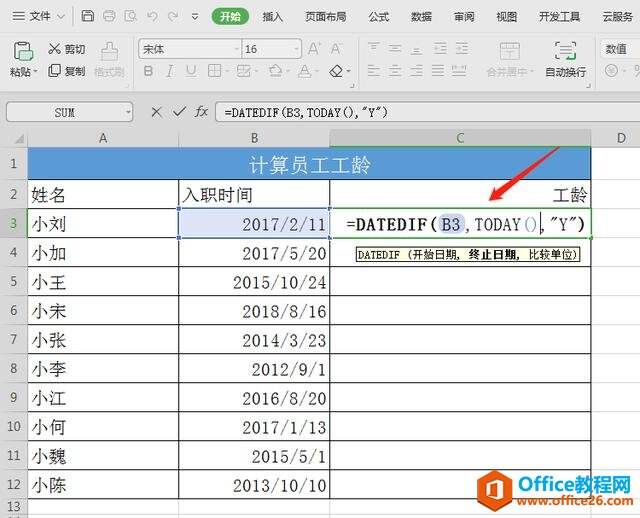Click the increase font size A+ icon

coord(314,49)
